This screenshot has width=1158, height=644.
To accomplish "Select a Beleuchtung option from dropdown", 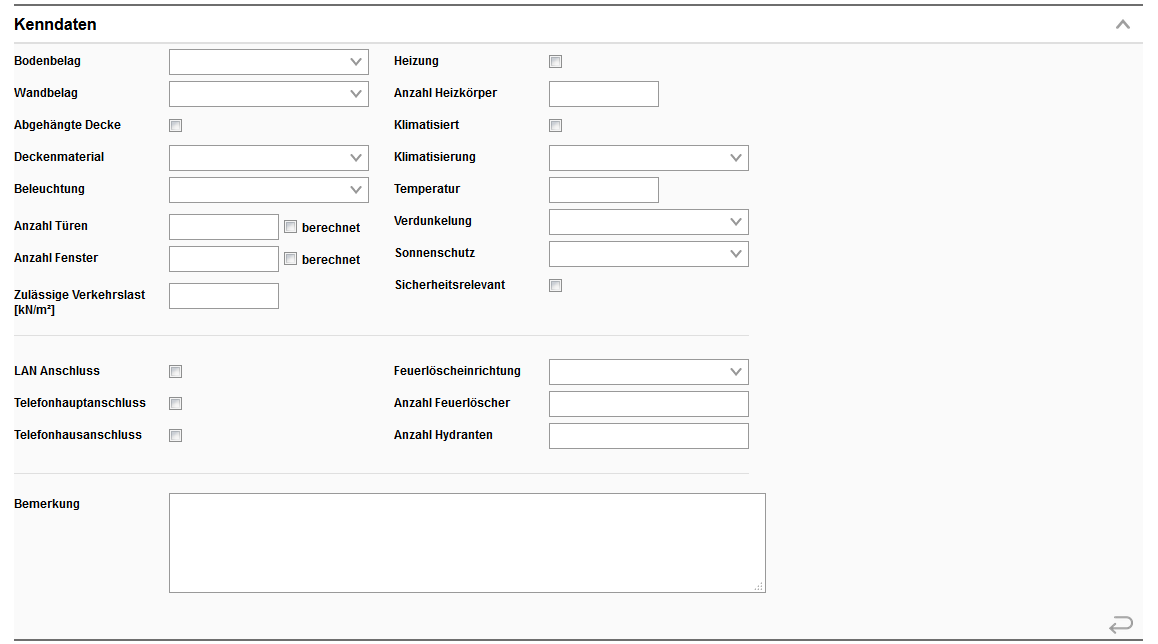I will point(269,190).
